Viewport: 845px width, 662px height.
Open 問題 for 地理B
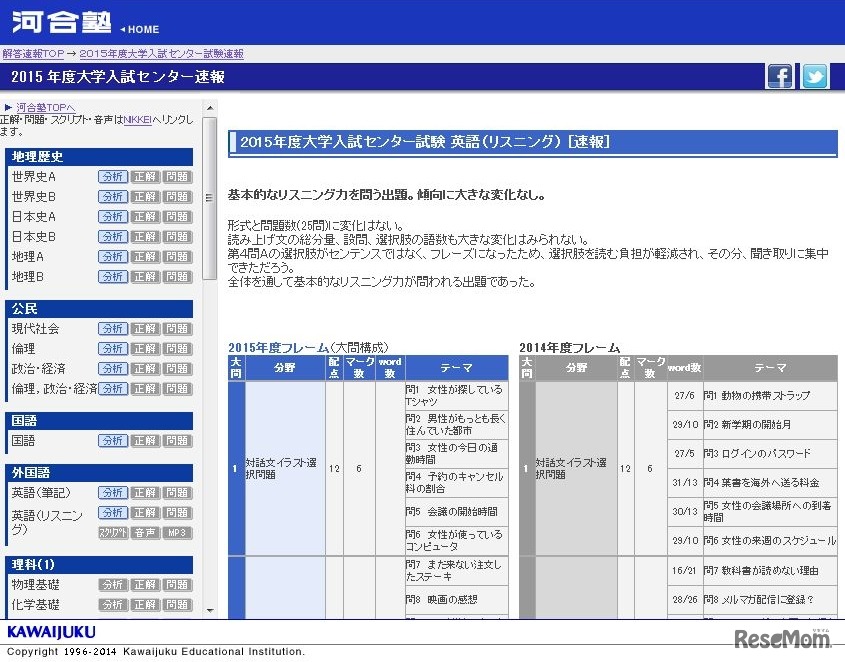click(x=177, y=276)
